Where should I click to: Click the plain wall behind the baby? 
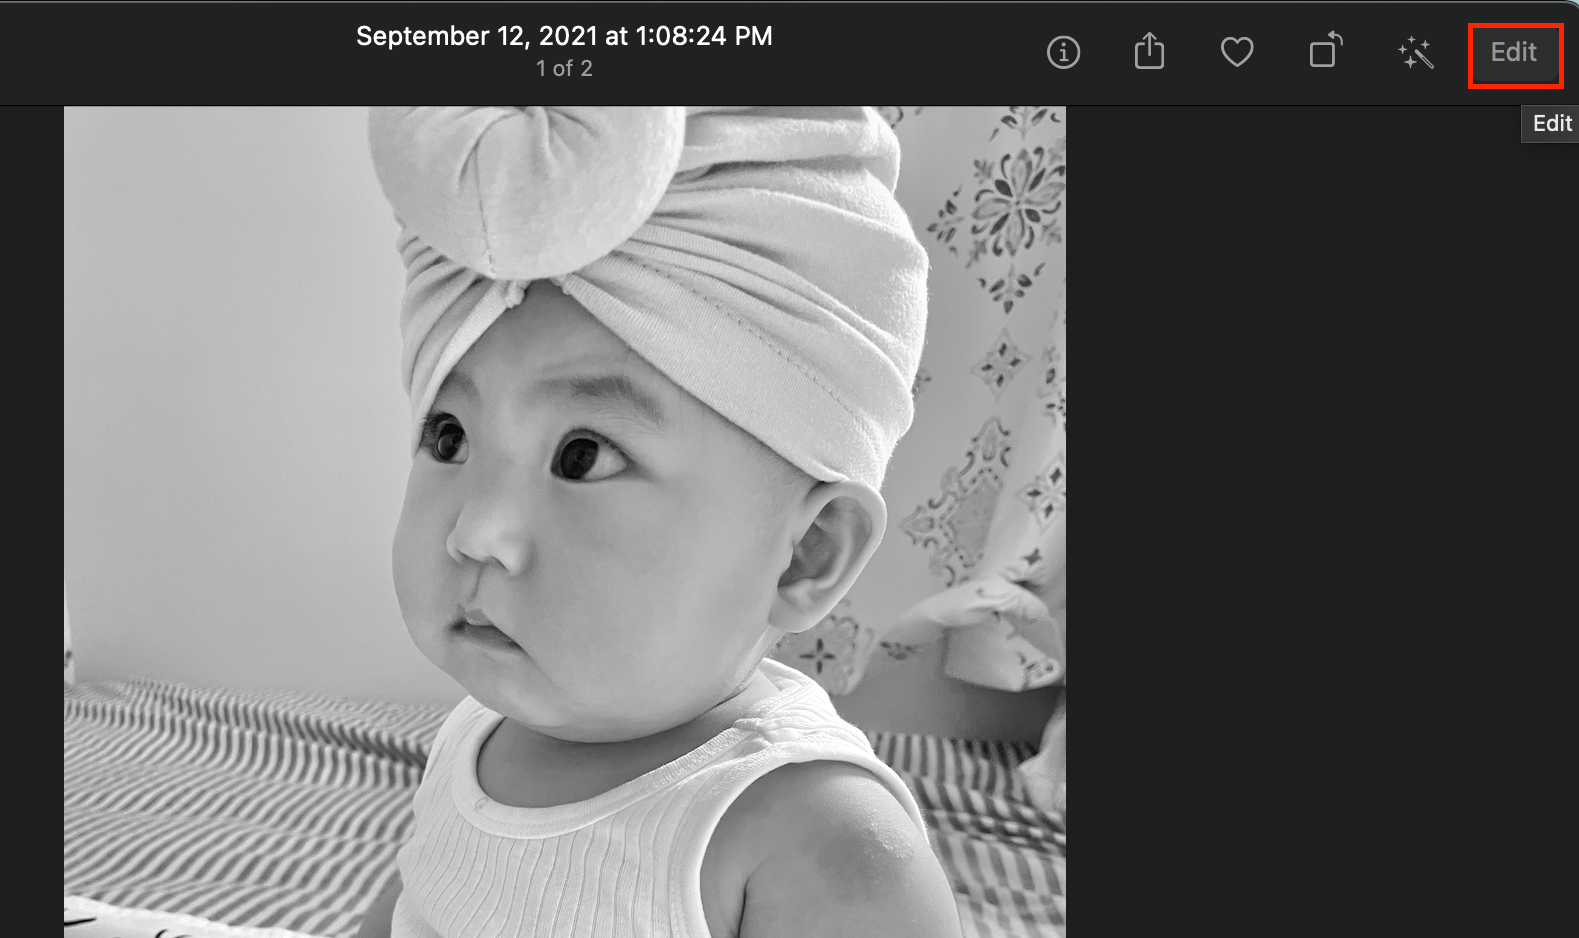(220, 400)
